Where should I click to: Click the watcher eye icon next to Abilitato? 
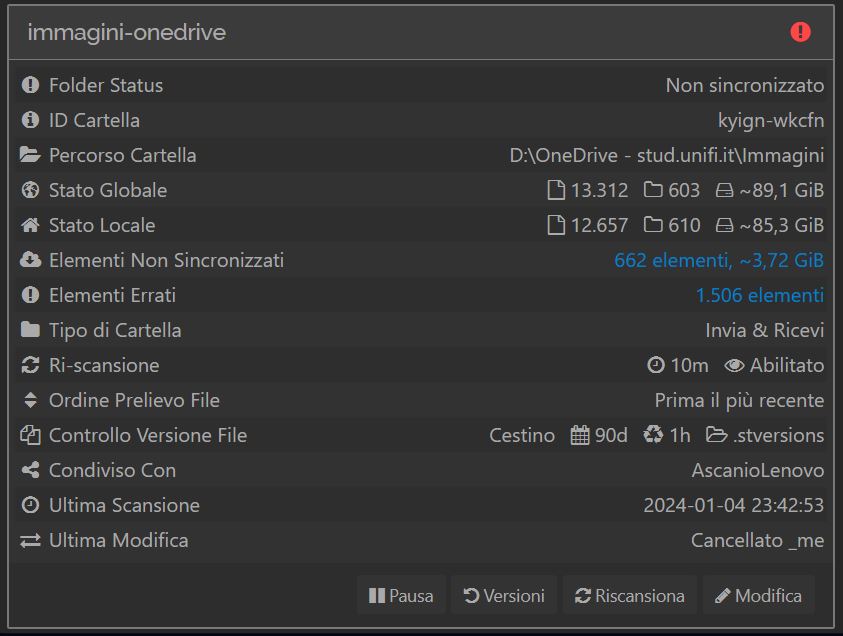coord(734,366)
